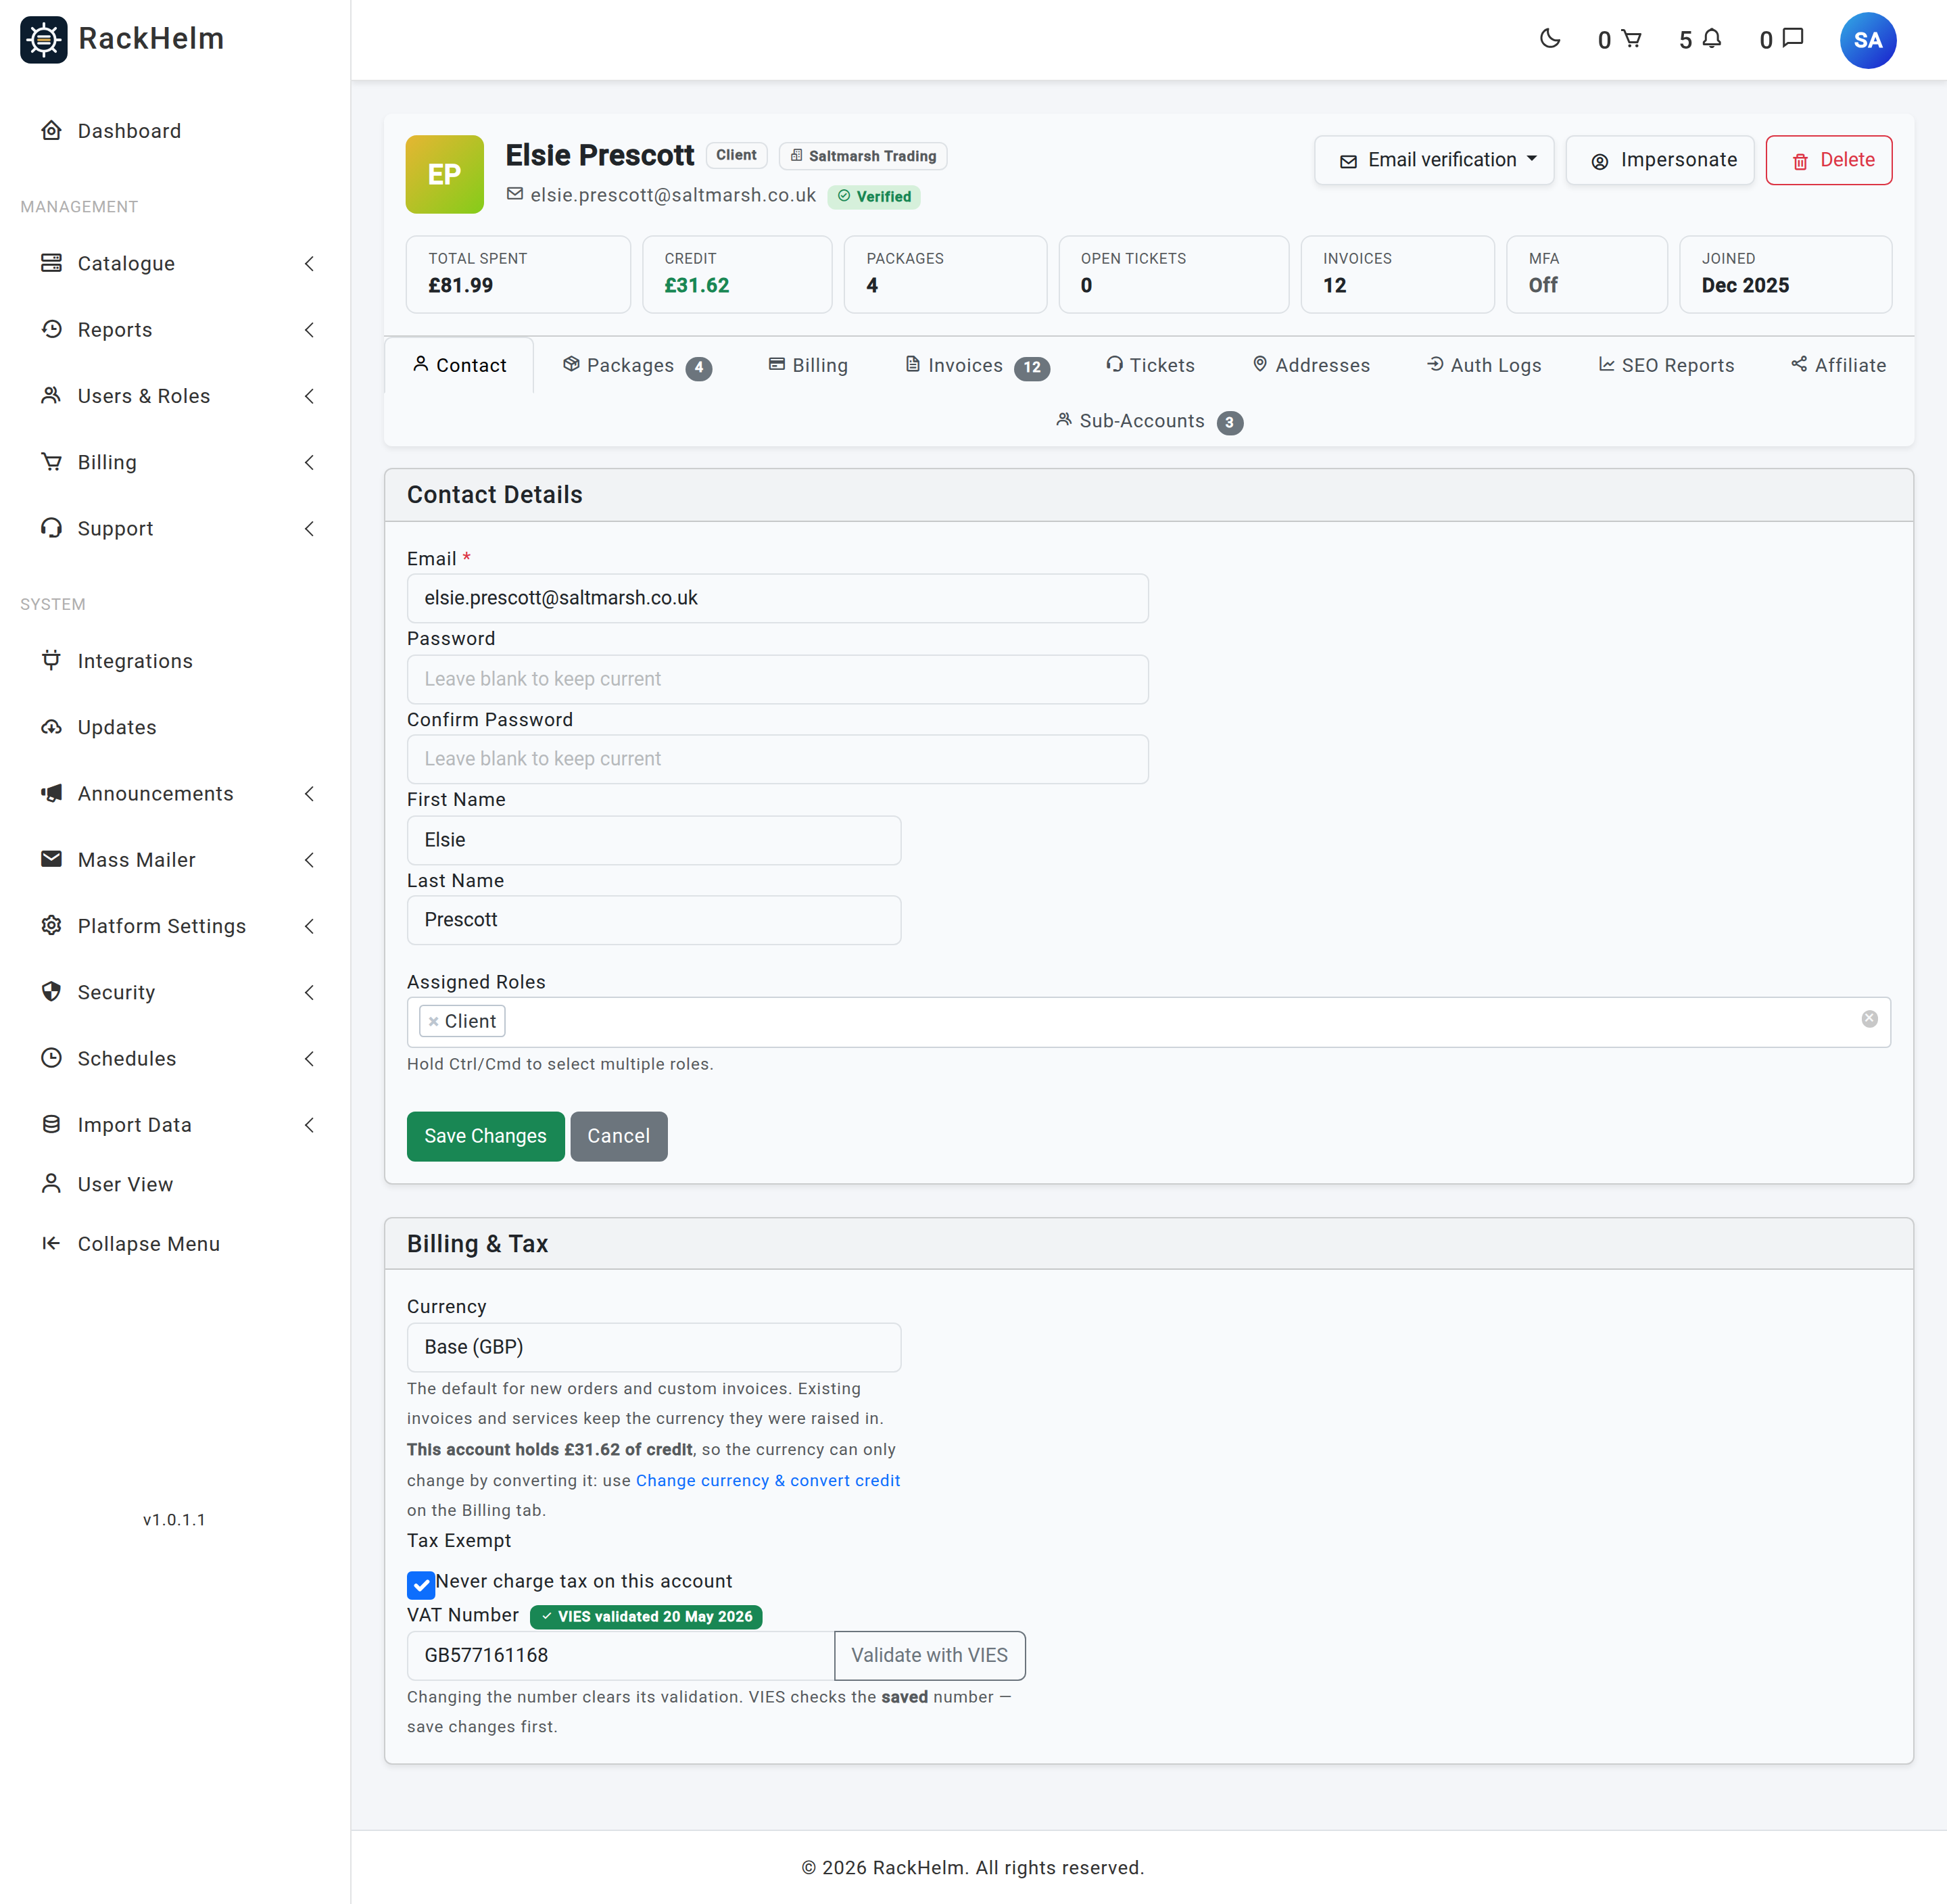
Task: Focus the VAT Number field
Action: tap(620, 1655)
